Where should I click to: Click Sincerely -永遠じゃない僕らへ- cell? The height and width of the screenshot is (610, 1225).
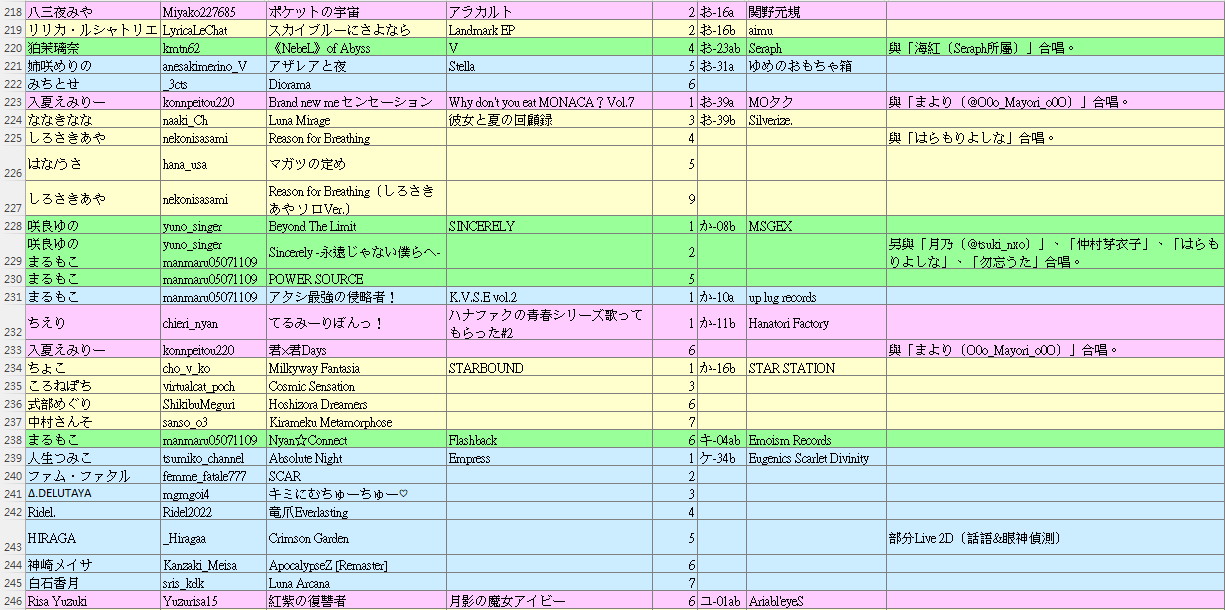[x=355, y=253]
